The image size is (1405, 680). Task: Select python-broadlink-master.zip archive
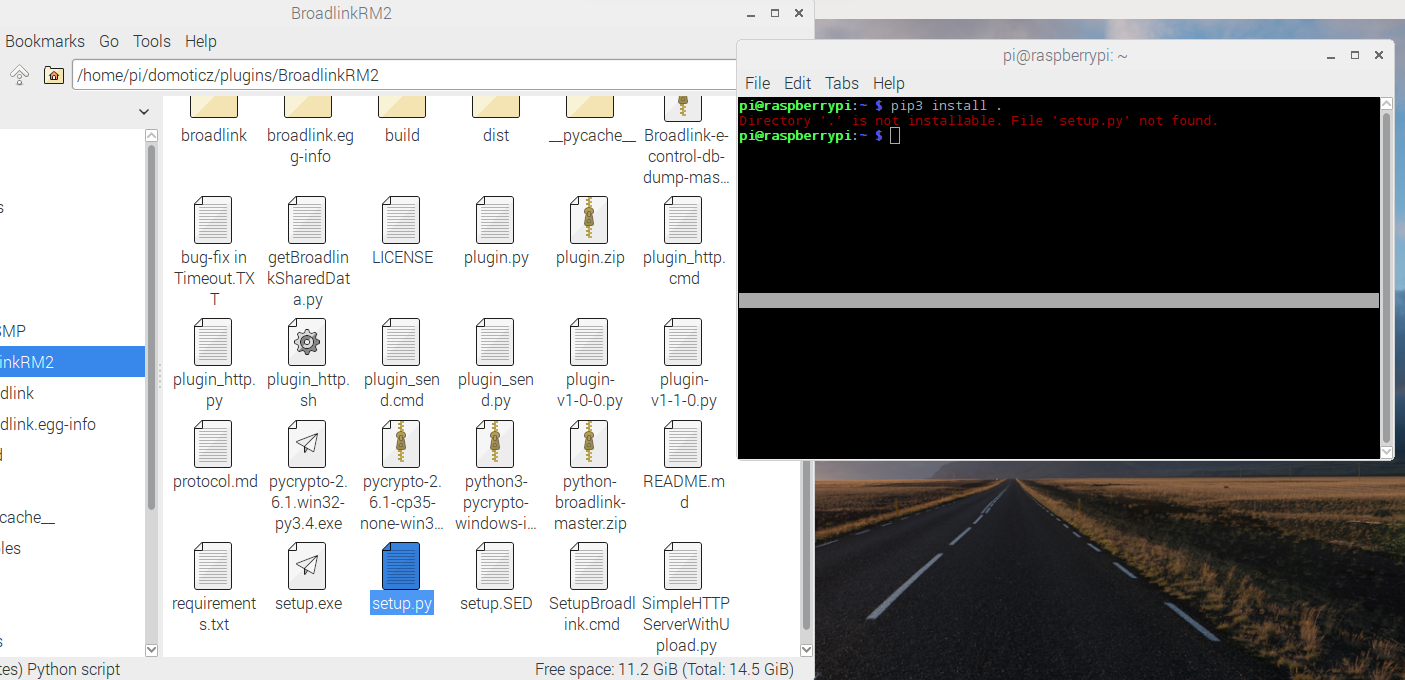pyautogui.click(x=590, y=476)
